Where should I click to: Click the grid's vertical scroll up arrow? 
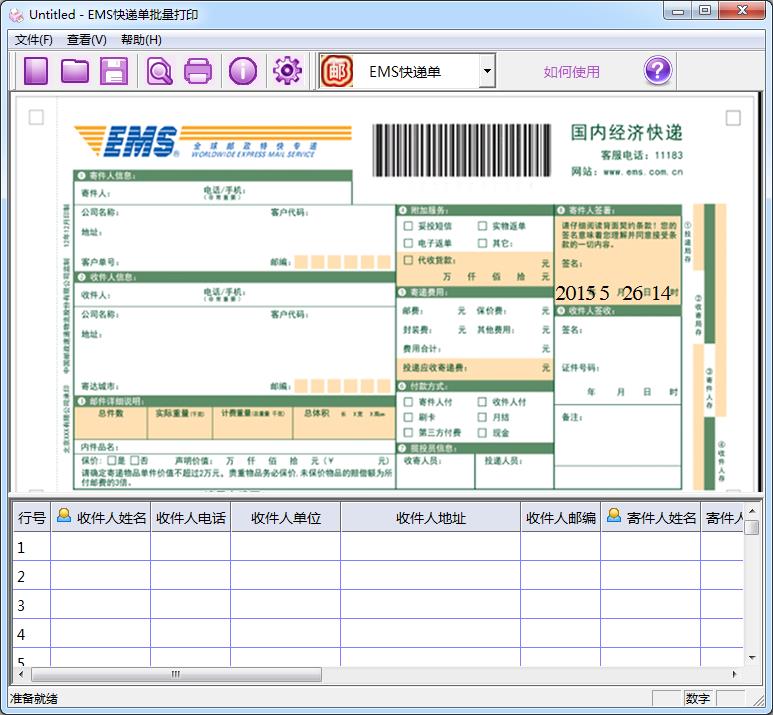(752, 511)
